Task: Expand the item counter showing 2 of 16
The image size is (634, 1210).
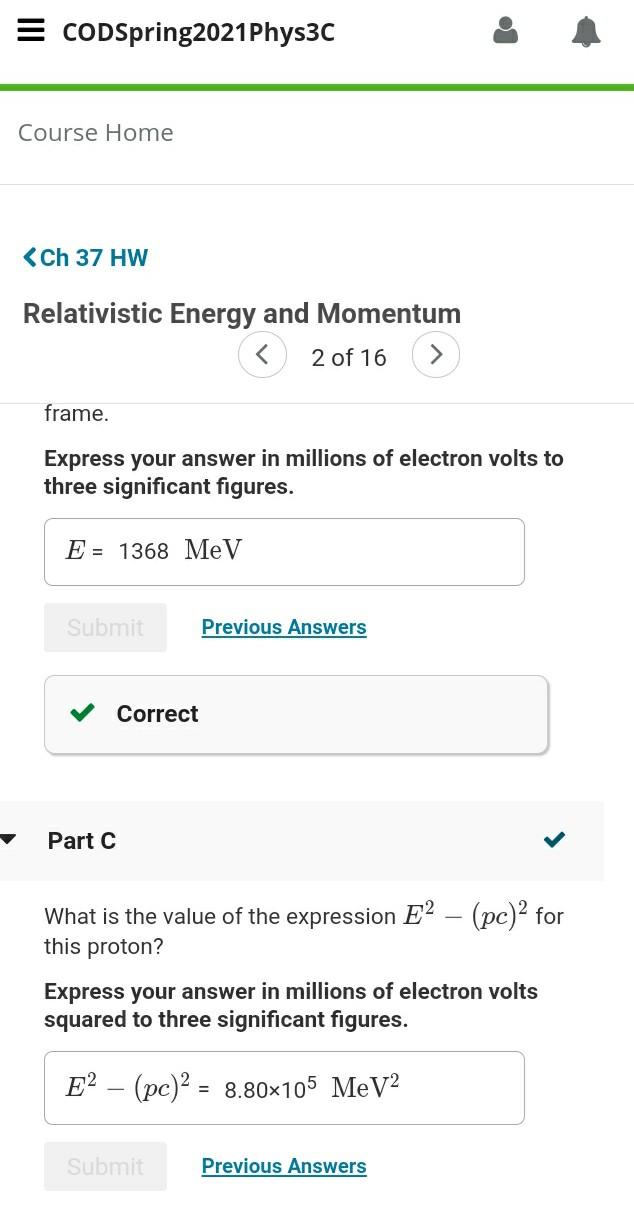Action: tap(349, 356)
